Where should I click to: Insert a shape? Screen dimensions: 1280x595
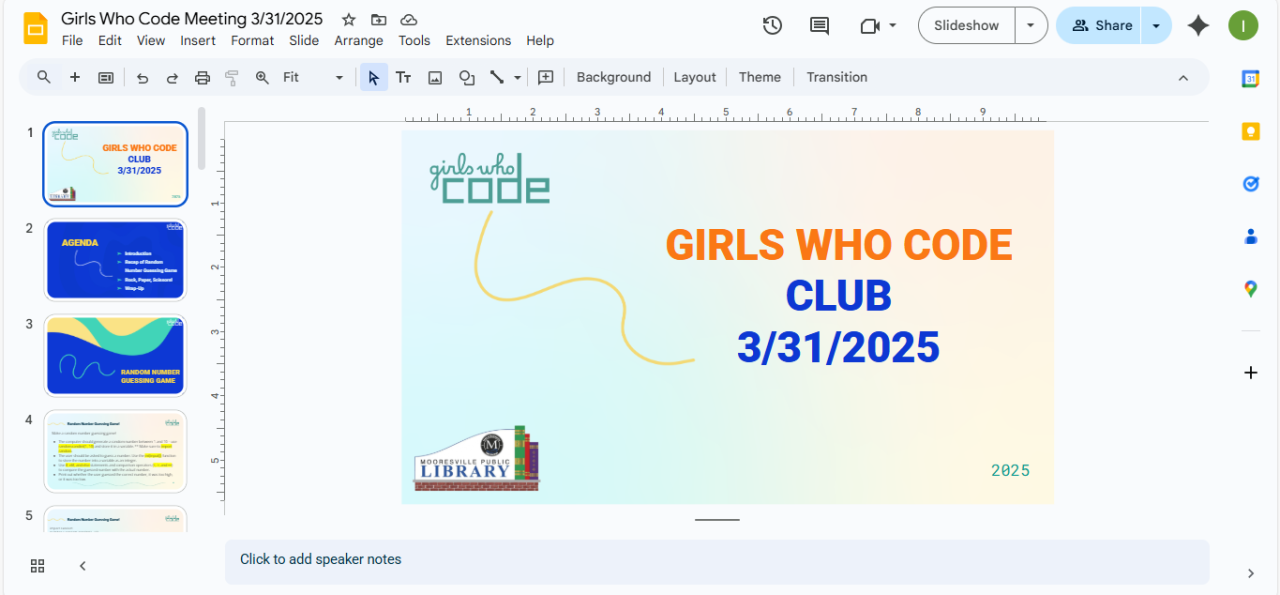tap(466, 77)
